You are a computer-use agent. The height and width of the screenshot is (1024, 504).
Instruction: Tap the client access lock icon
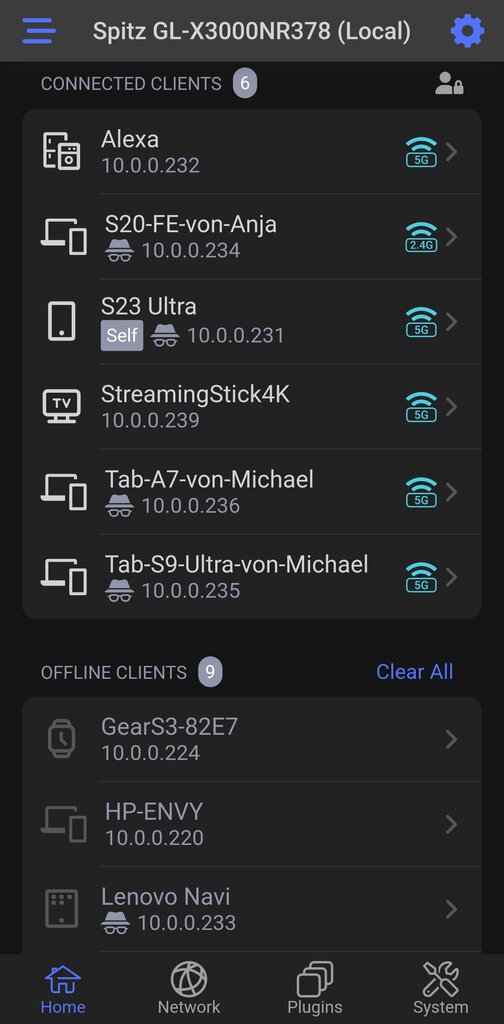pyautogui.click(x=449, y=84)
